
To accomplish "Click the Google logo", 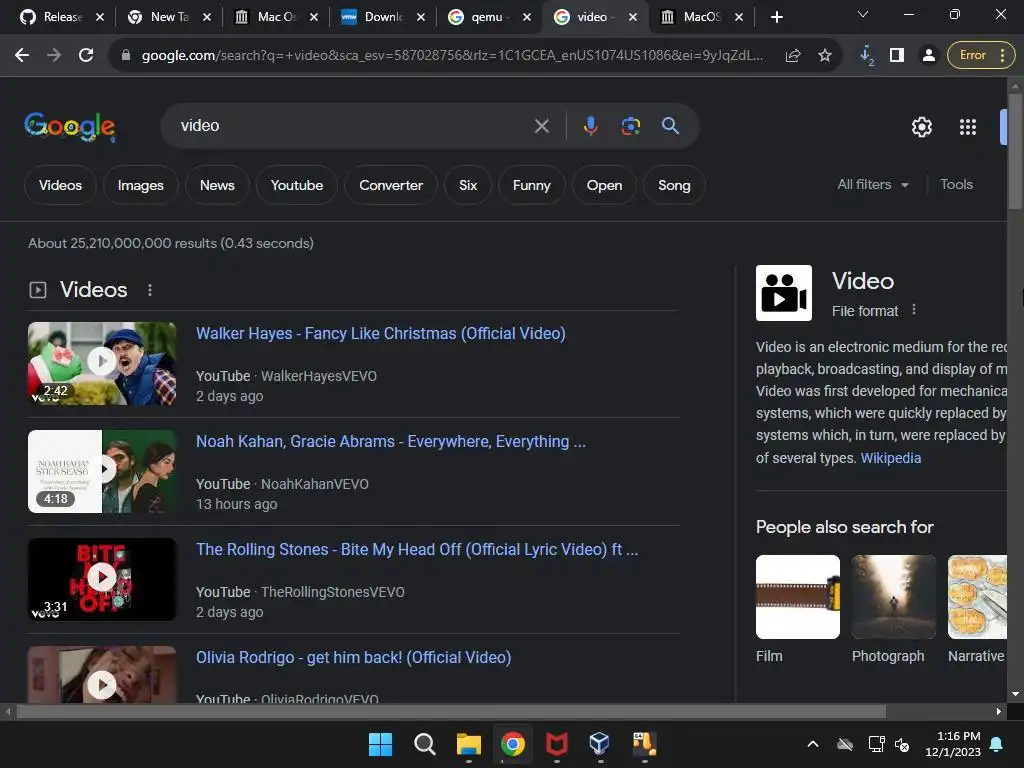I will click(70, 127).
